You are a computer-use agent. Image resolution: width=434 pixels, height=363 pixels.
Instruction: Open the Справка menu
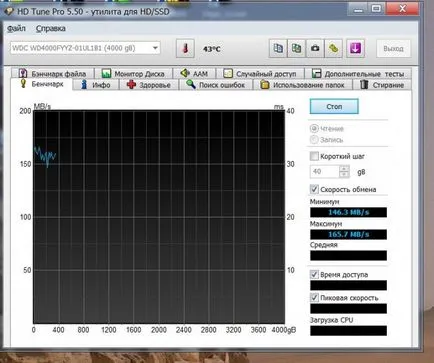point(51,29)
